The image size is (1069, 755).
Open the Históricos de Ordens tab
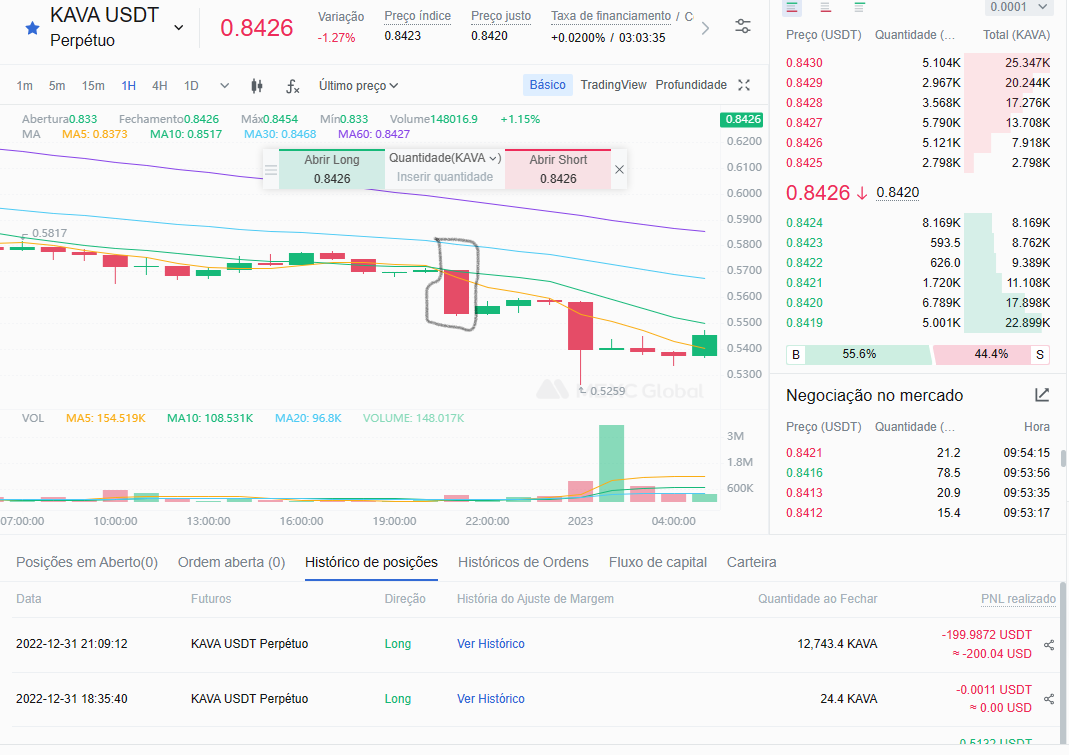click(x=523, y=562)
